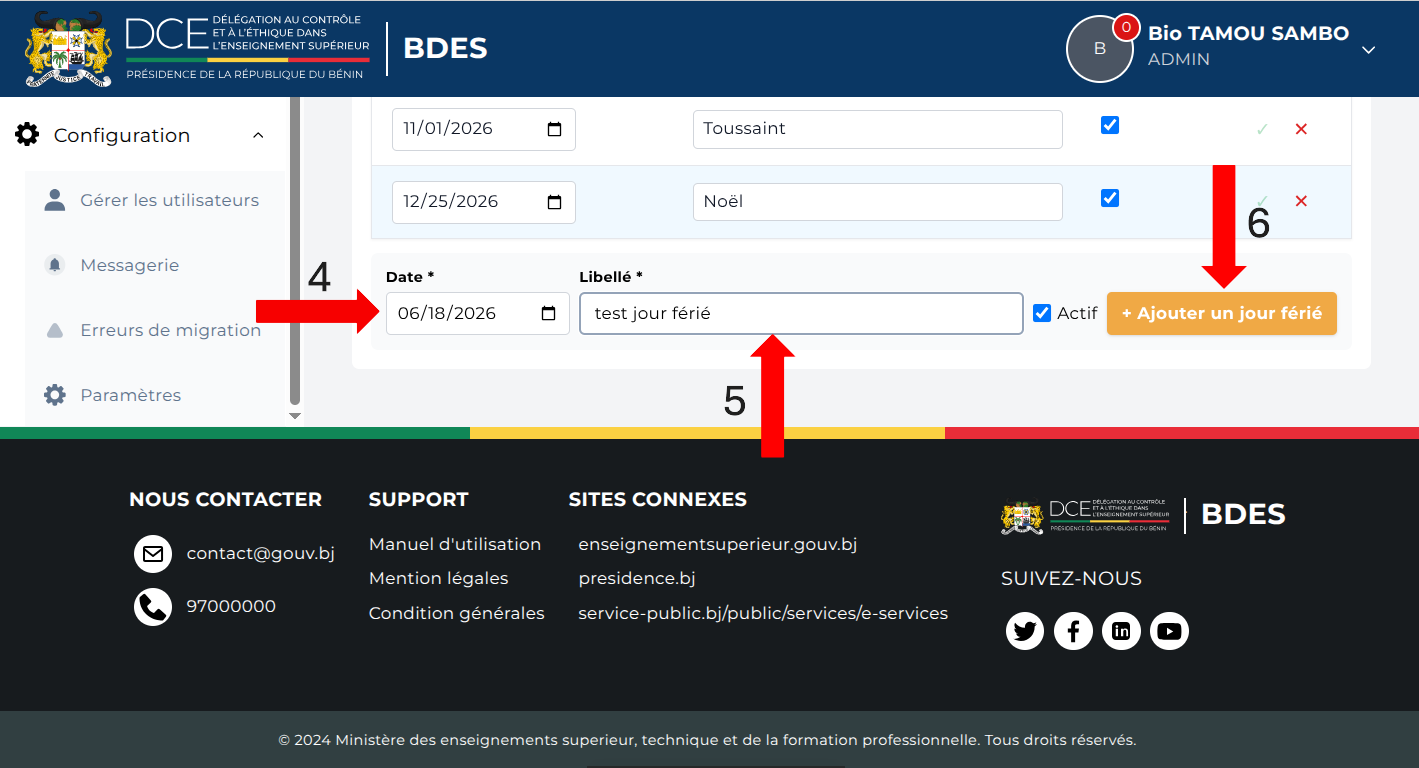Click the Libellé field containing test jour férié

801,313
